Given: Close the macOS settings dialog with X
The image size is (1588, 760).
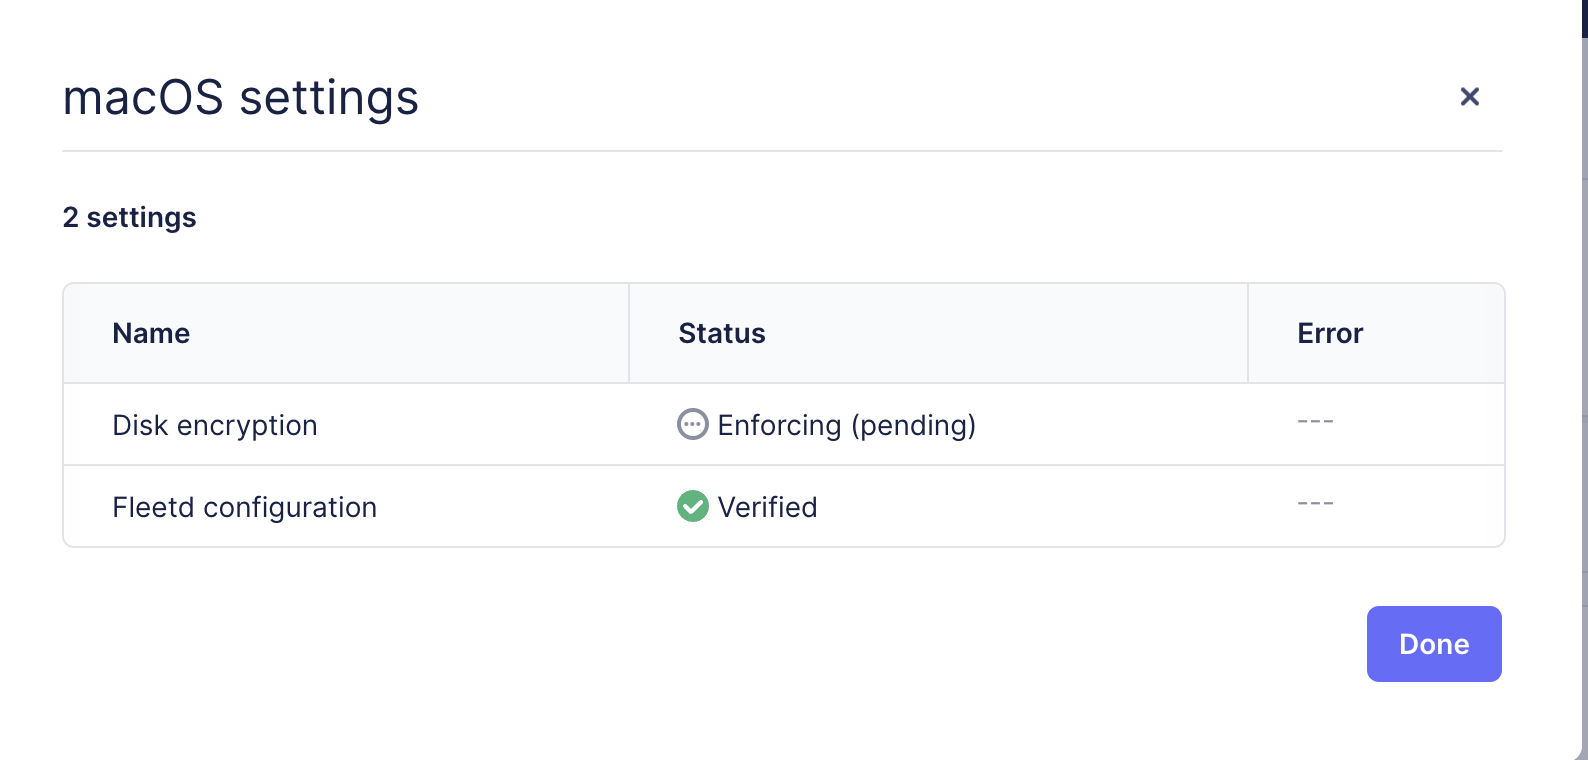Looking at the screenshot, I should 1469,97.
